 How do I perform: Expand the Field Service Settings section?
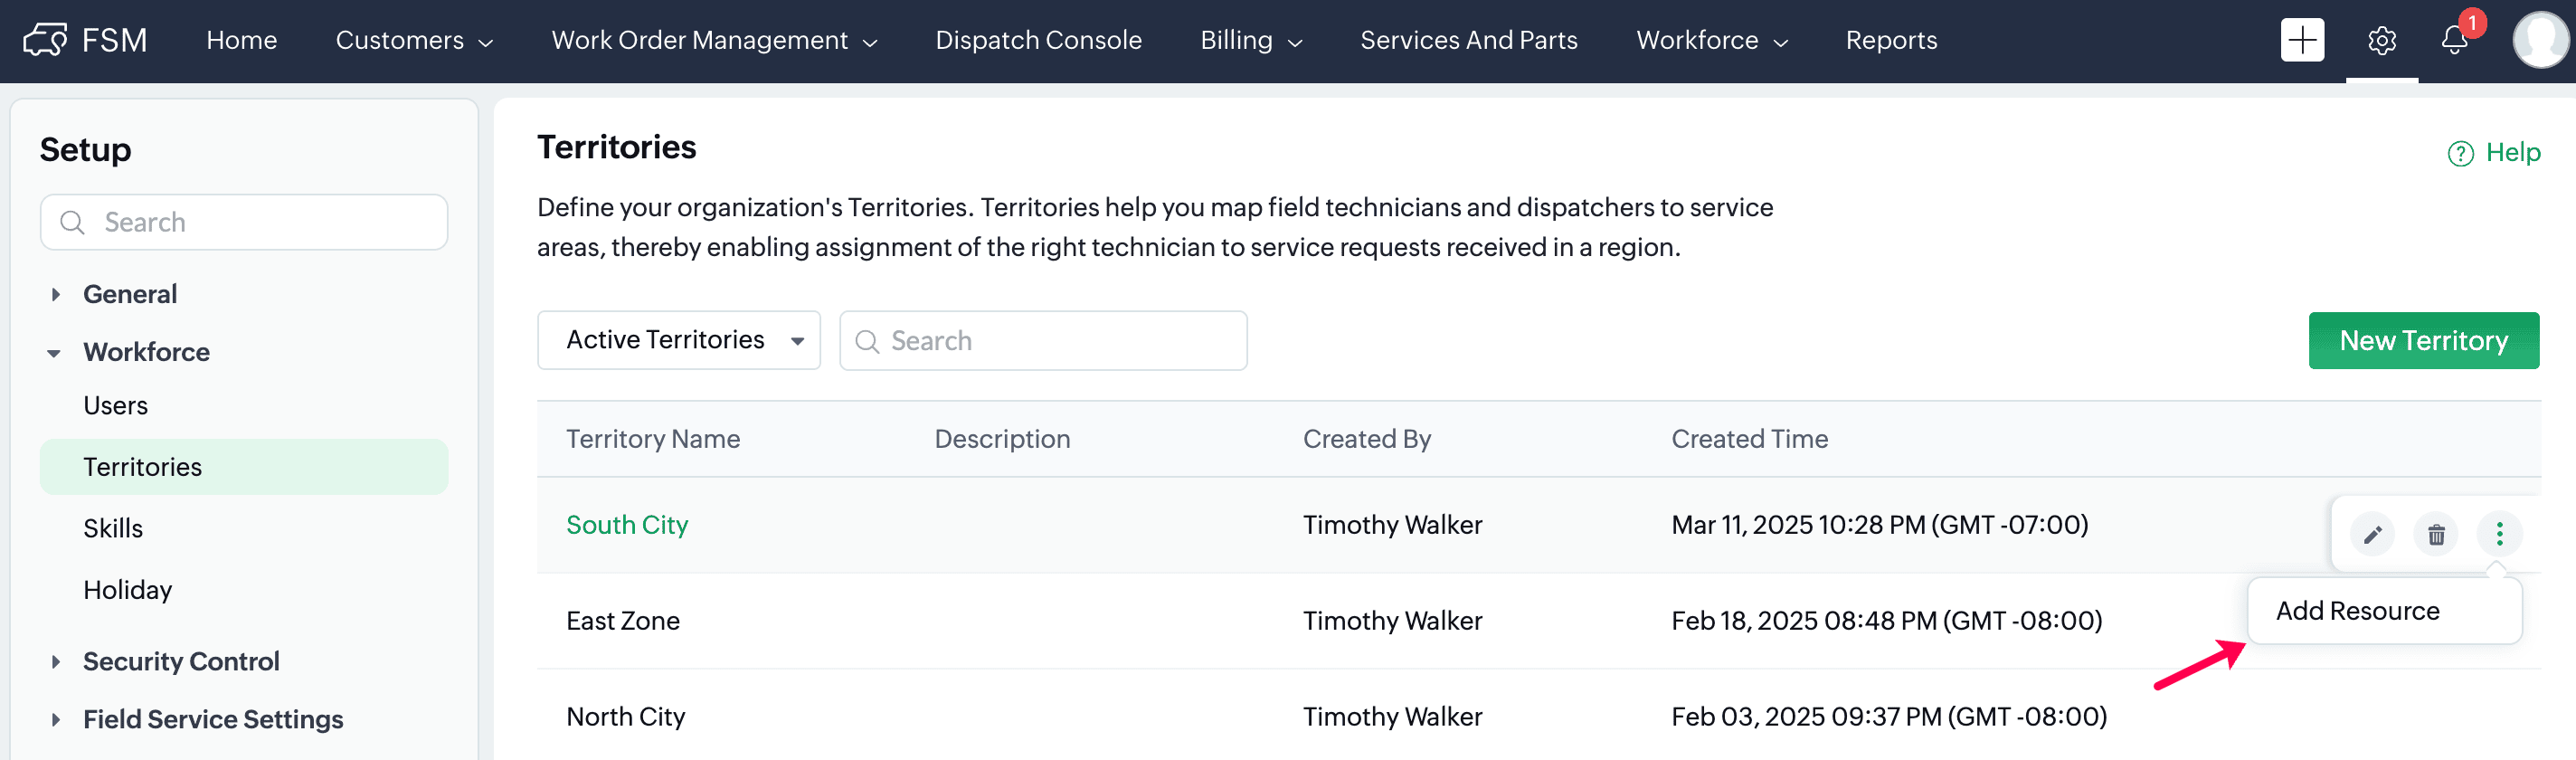(x=55, y=719)
